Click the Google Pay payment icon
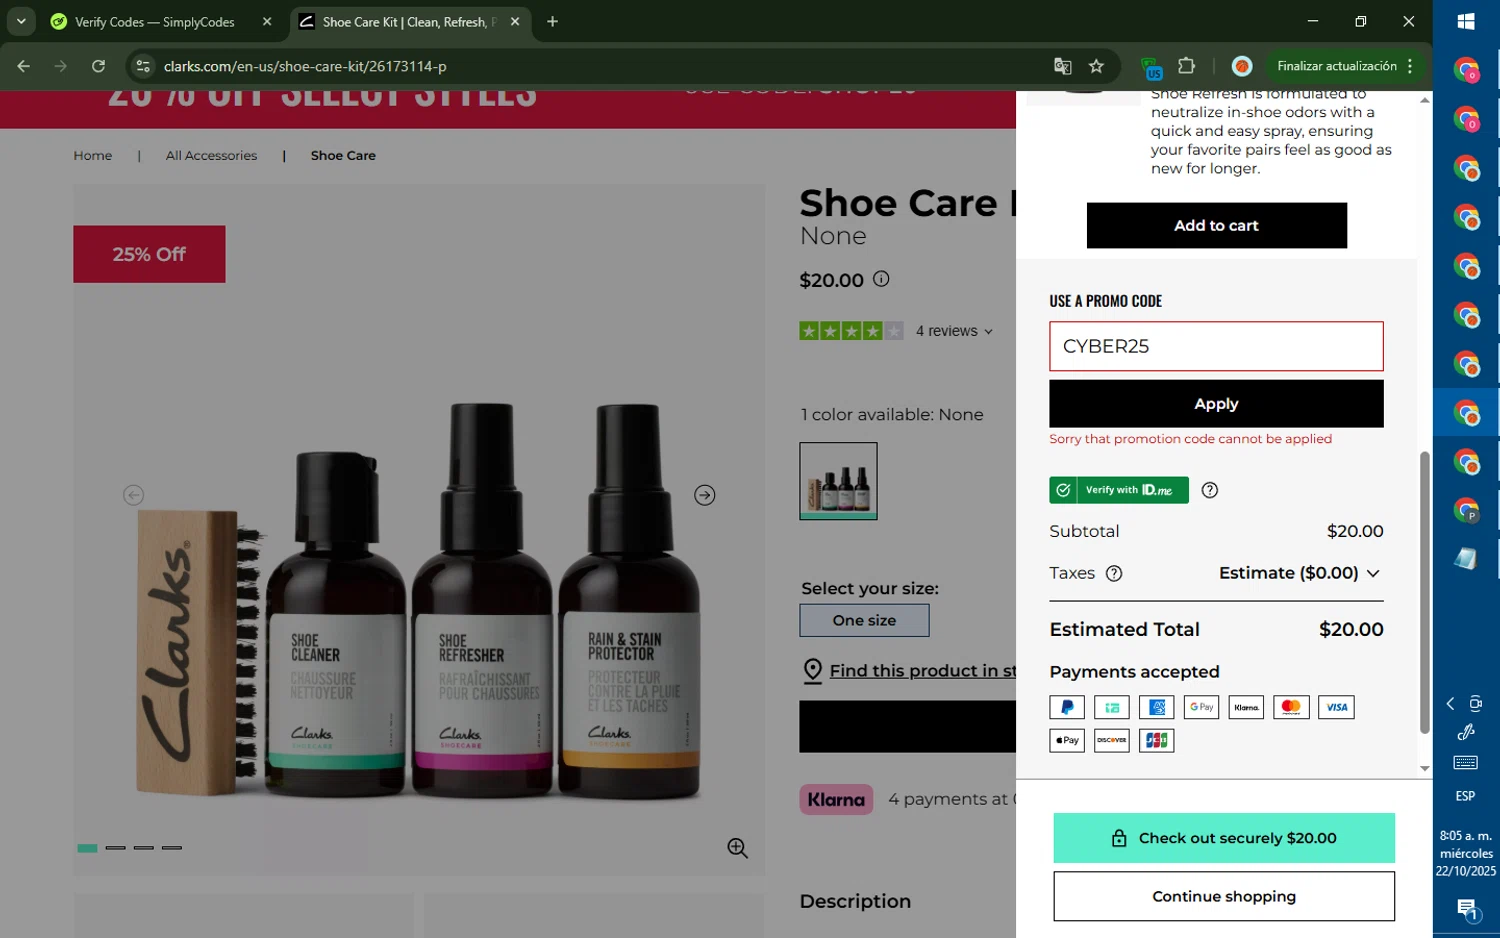The height and width of the screenshot is (938, 1500). tap(1201, 707)
